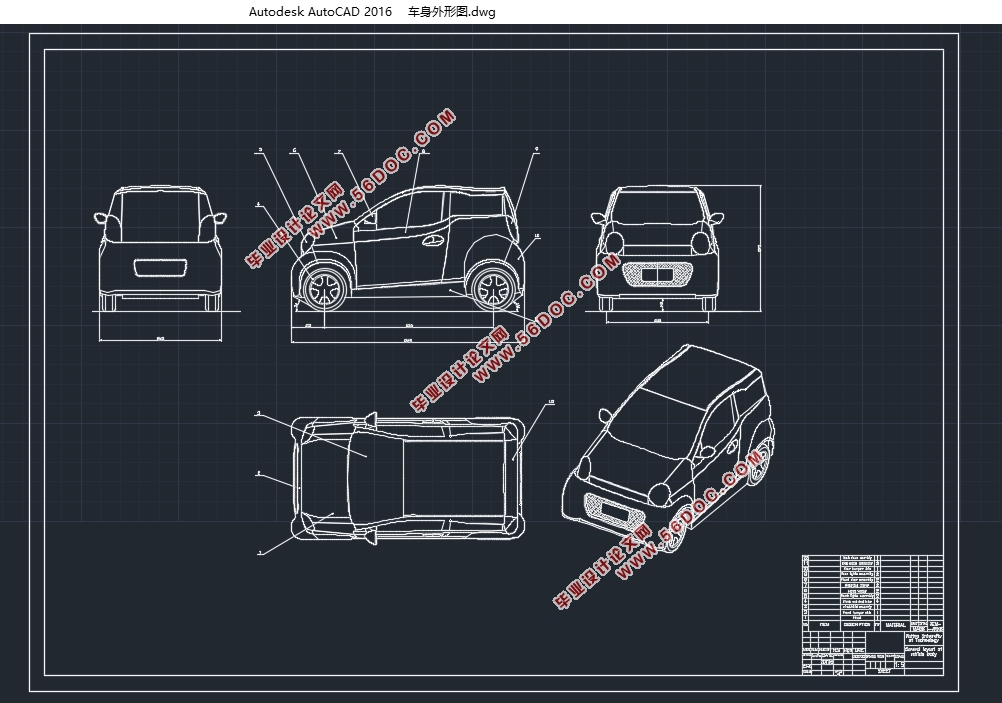Viewport: 1002px width, 703px height.
Task: Click the front wheel in side view
Action: [x=324, y=288]
